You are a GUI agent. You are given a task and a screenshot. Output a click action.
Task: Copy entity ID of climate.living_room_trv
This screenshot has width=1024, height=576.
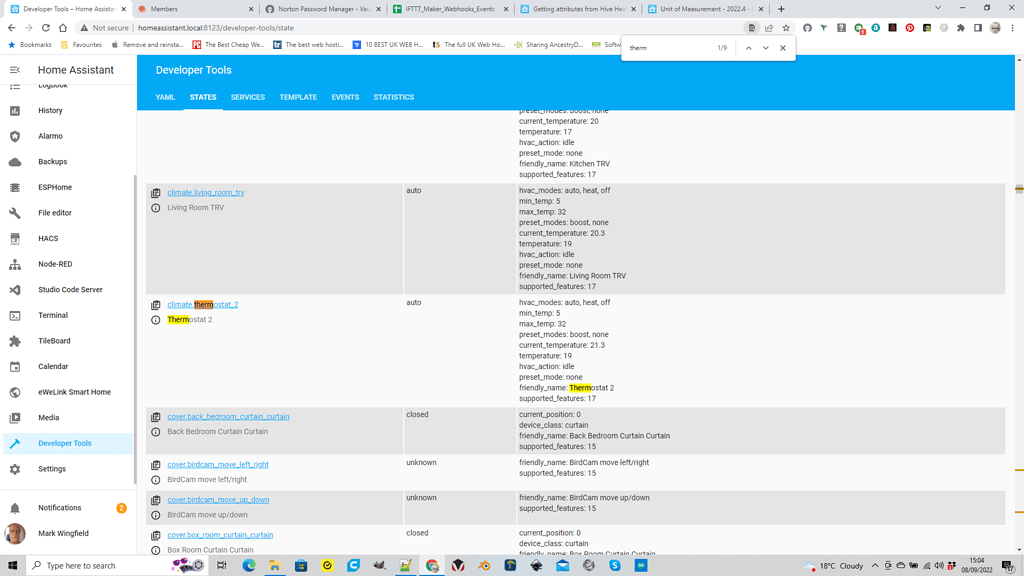[154, 192]
